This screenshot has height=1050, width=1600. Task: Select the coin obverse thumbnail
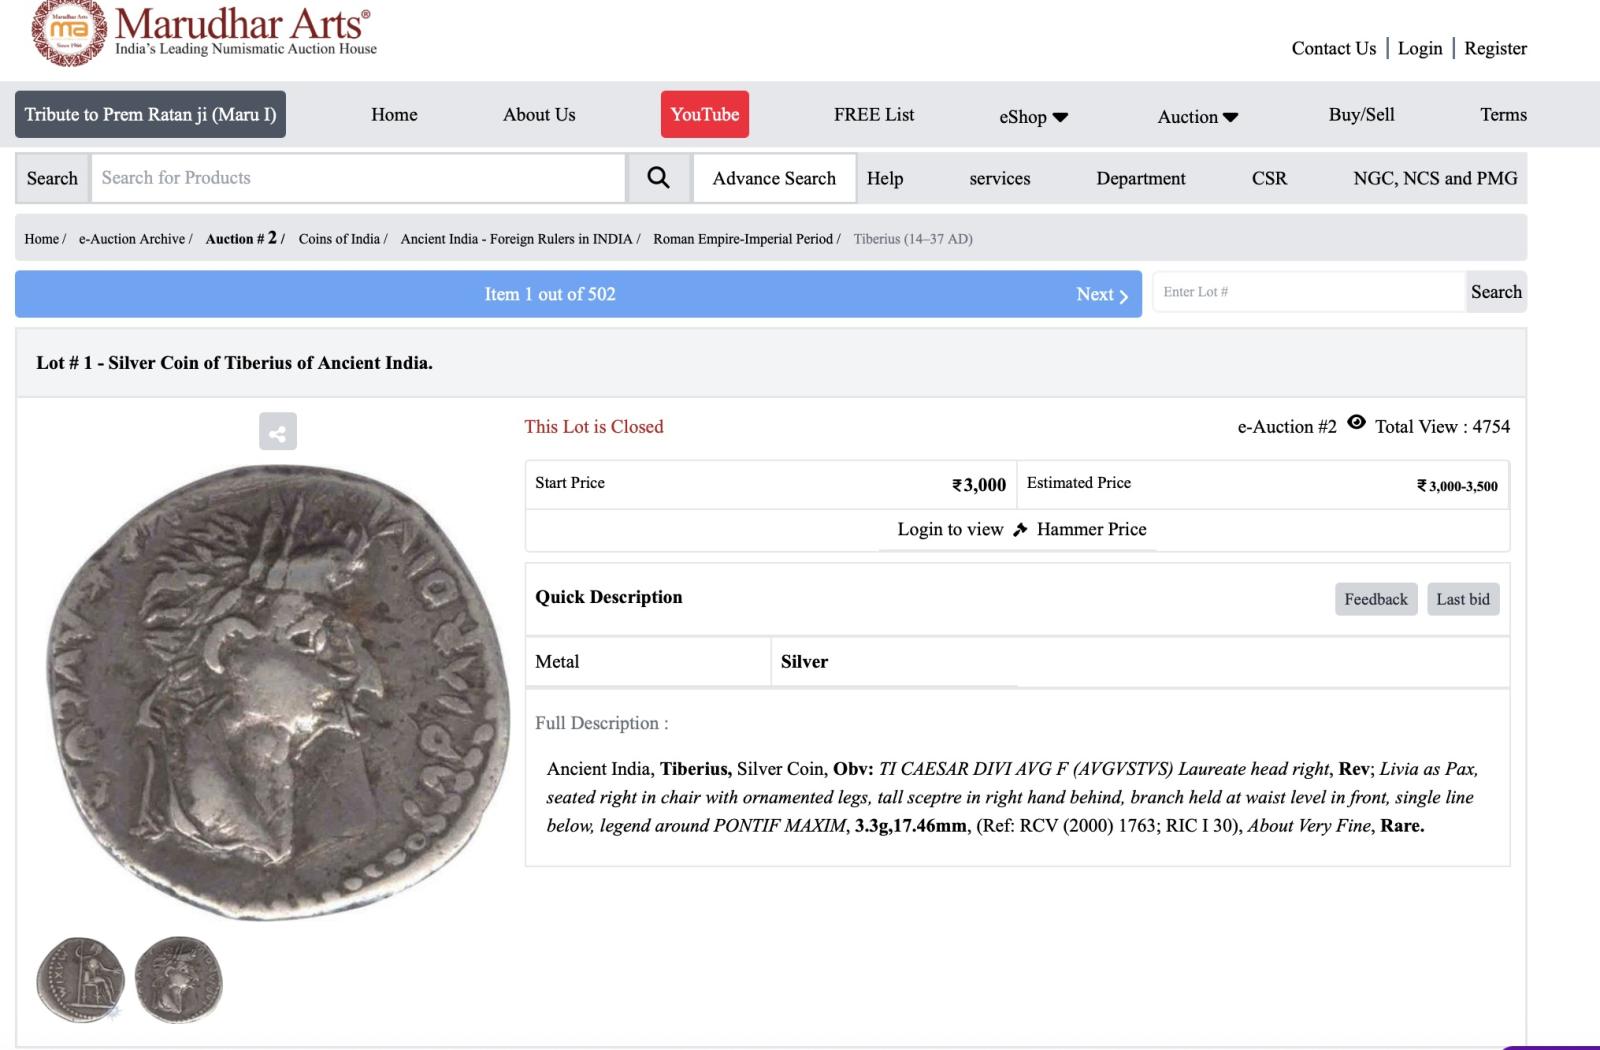[x=179, y=980]
